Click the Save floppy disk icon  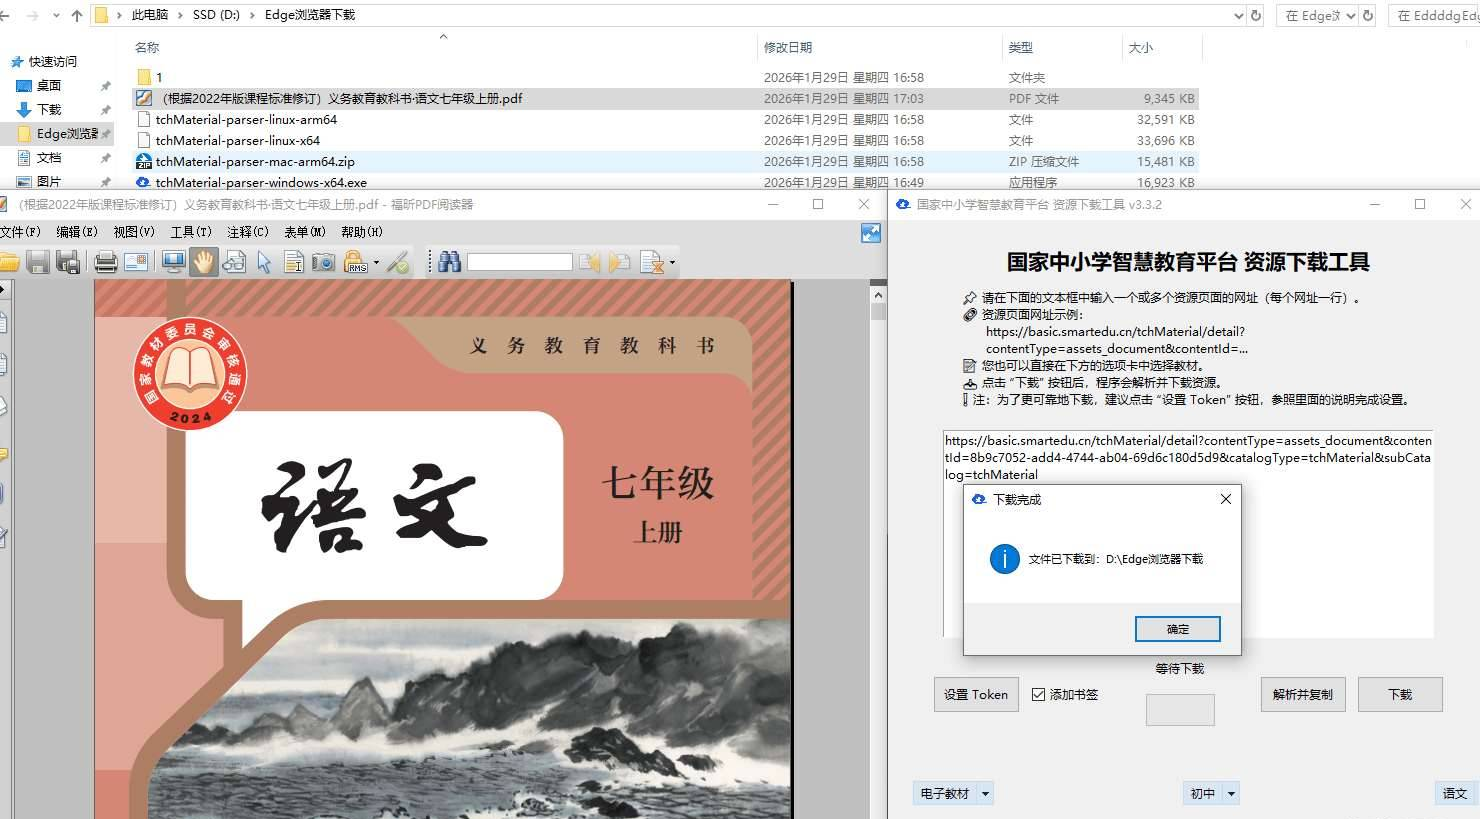[38, 262]
